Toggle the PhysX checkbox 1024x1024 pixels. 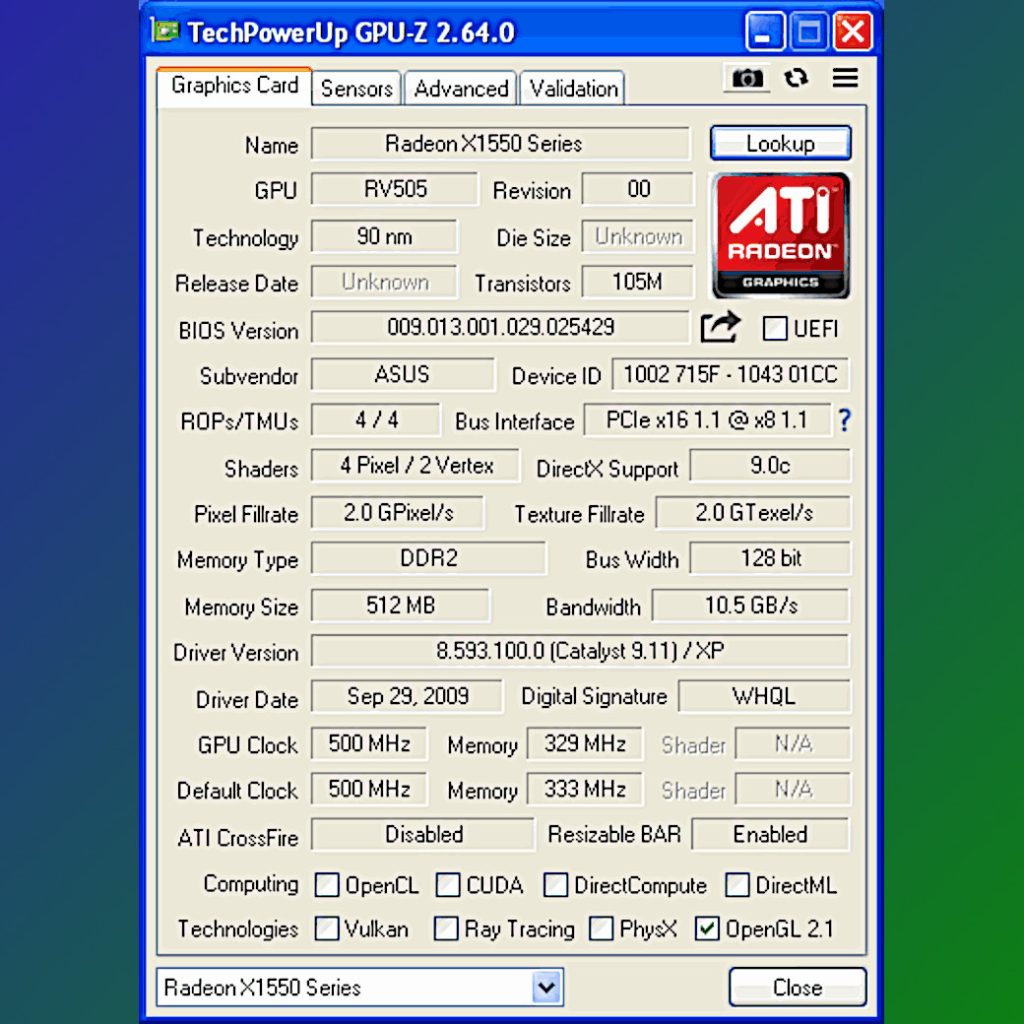click(x=601, y=929)
